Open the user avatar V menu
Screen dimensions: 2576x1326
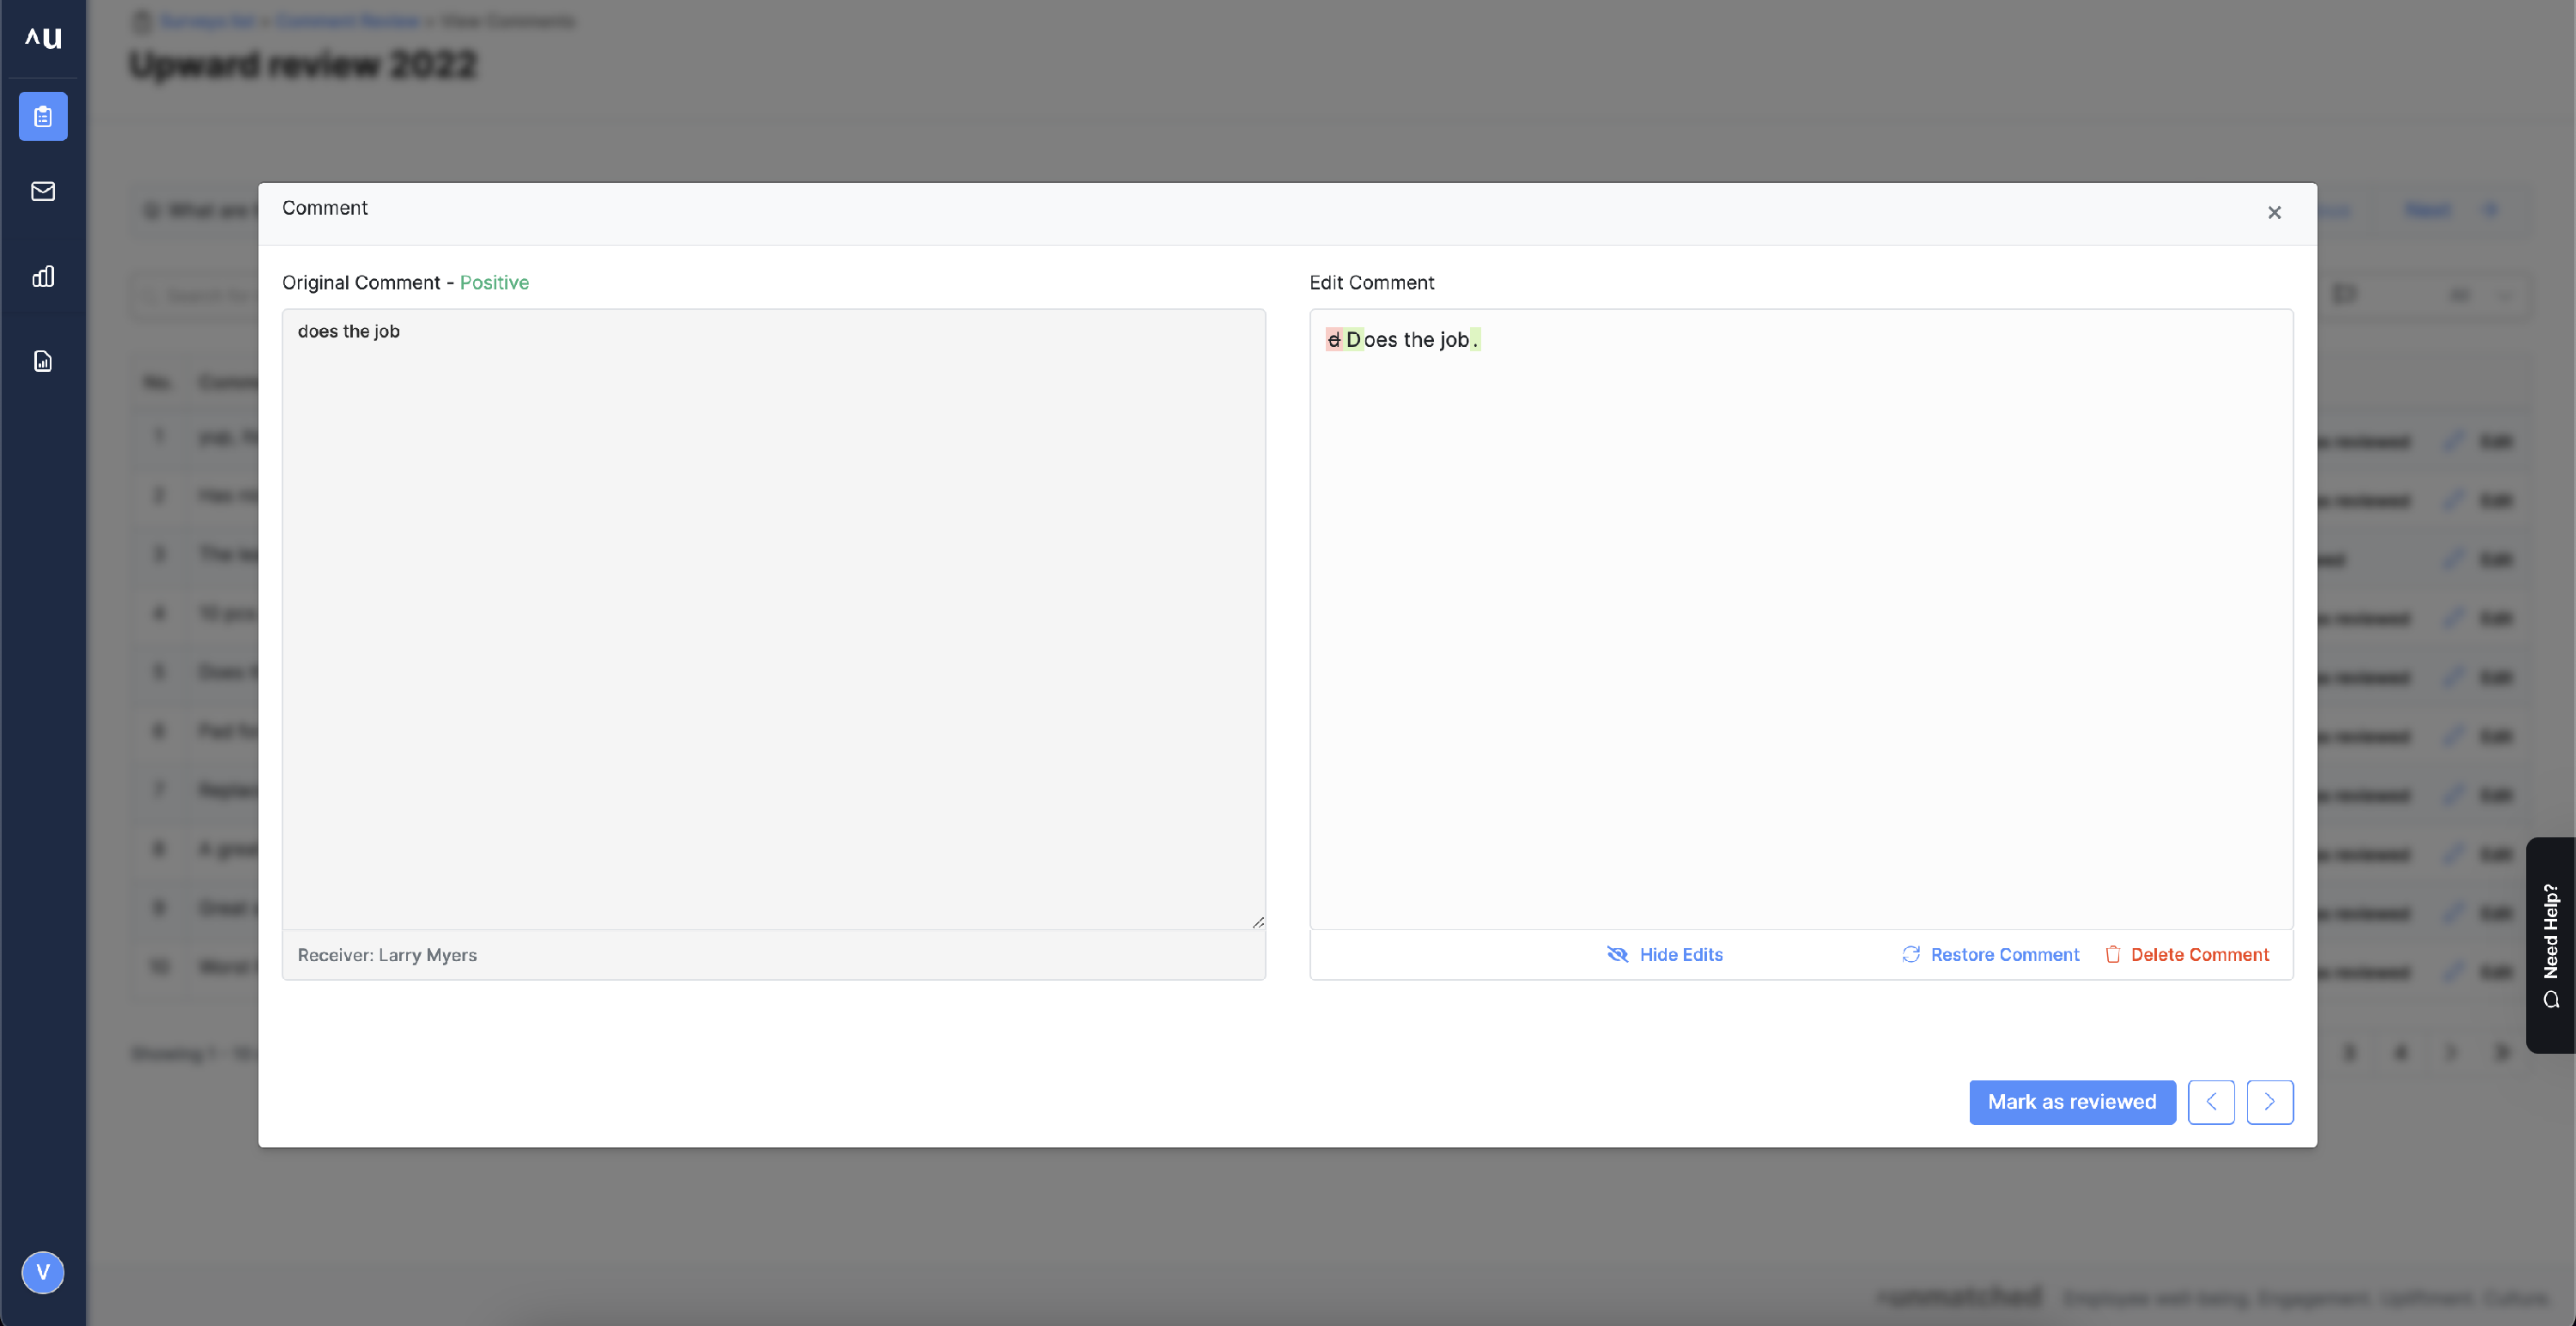point(43,1272)
